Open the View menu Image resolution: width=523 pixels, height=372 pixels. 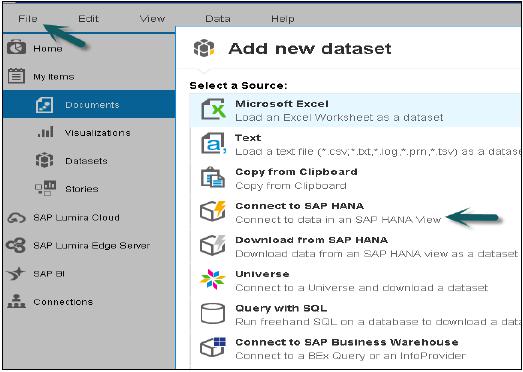coord(152,19)
